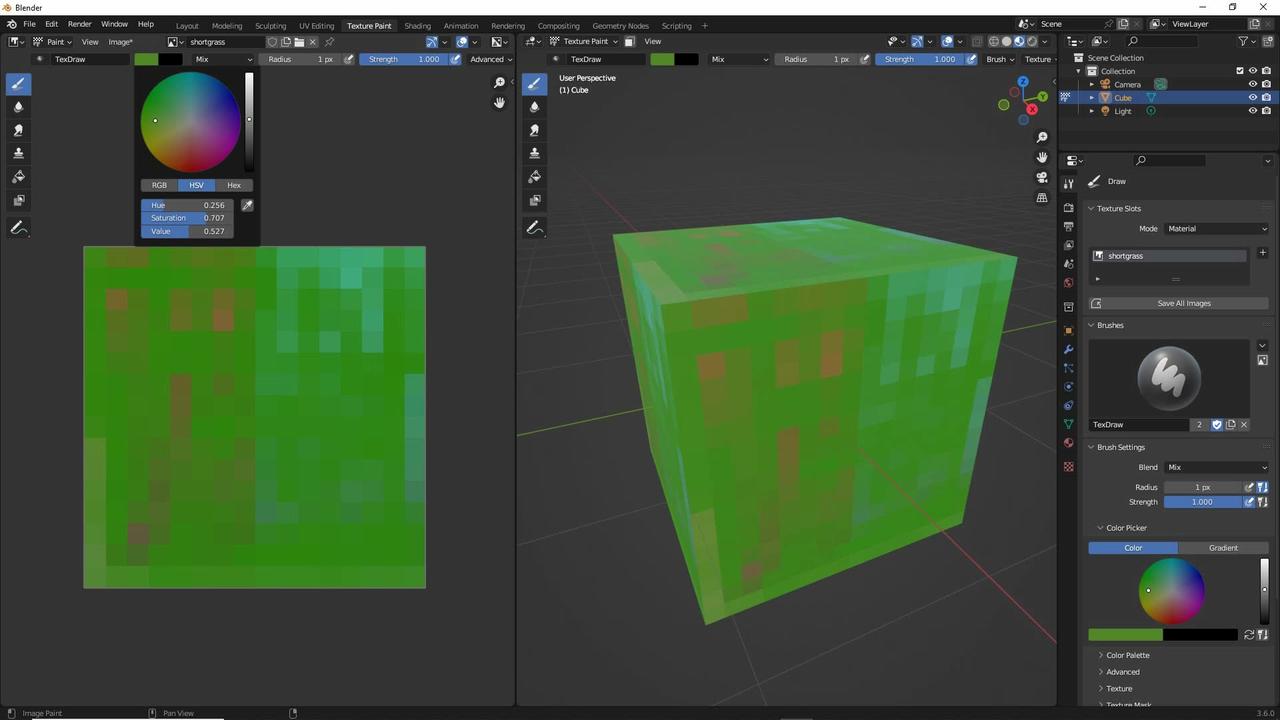Open the Blend mode dropdown in Brush Settings
Viewport: 1280px width, 720px height.
[1215, 467]
